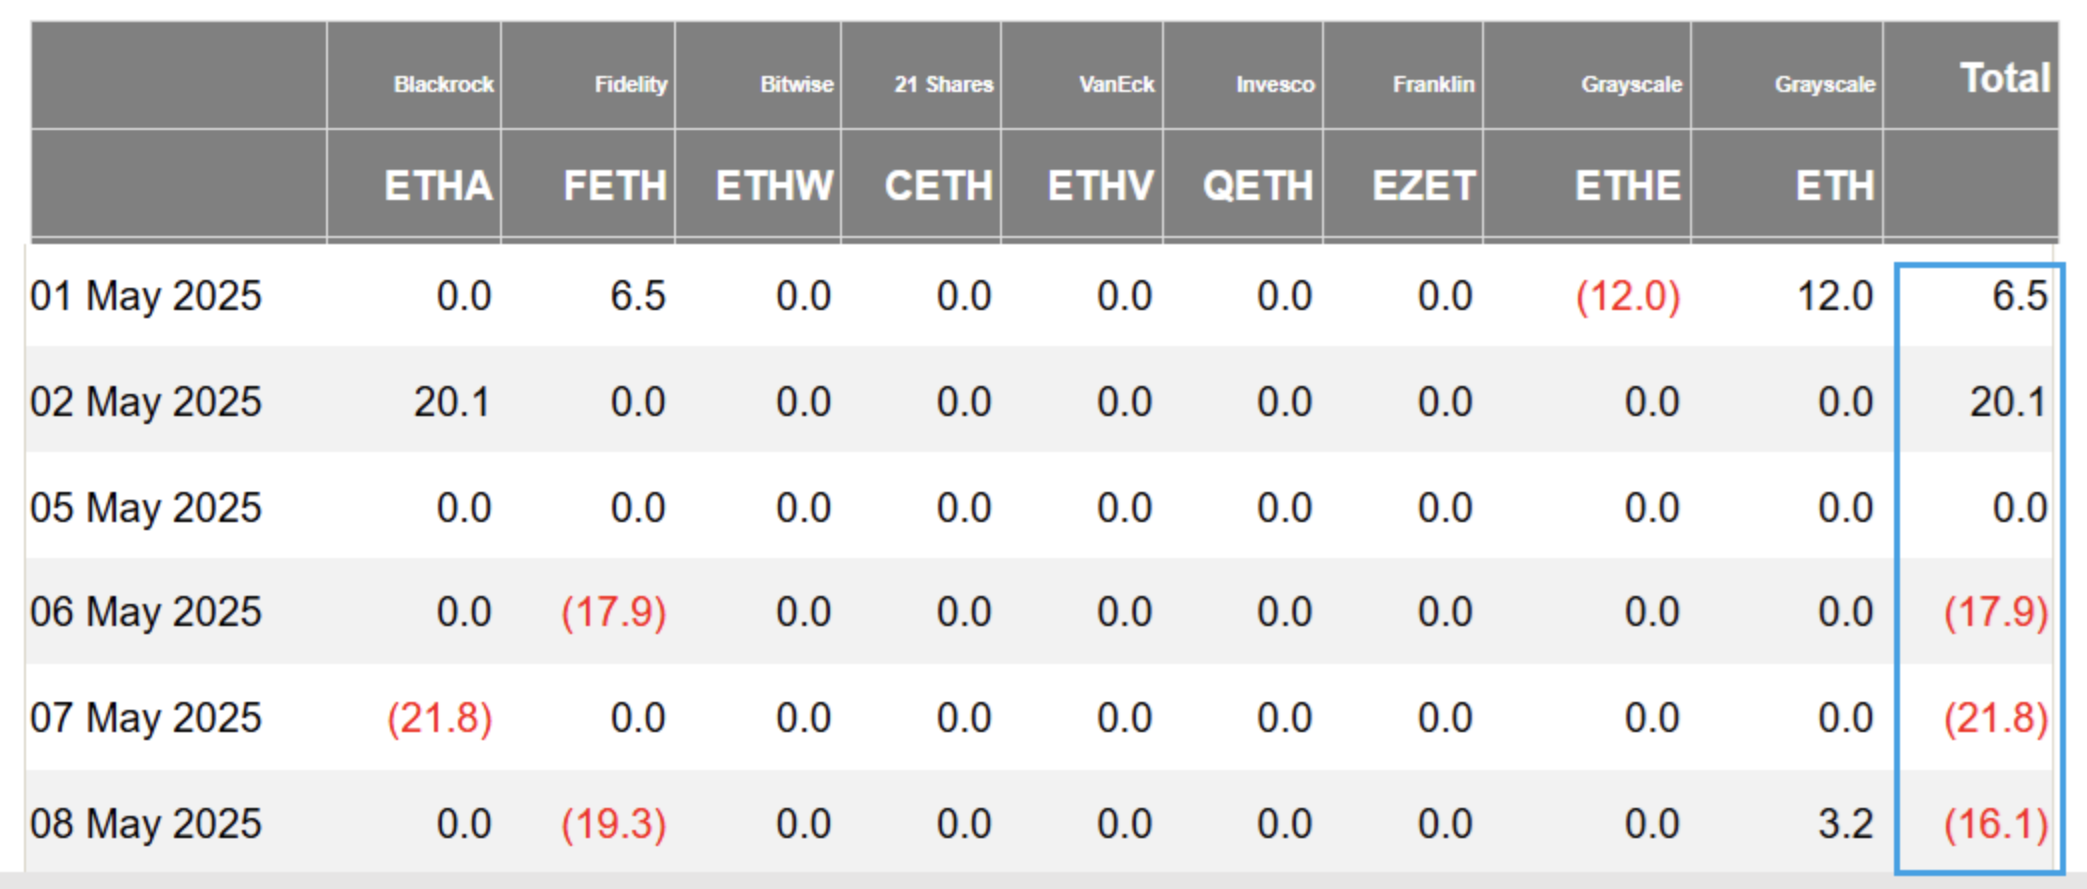Click the Total 6.5 for 01 May
Screen dimensions: 2087x889
click(x=2020, y=297)
